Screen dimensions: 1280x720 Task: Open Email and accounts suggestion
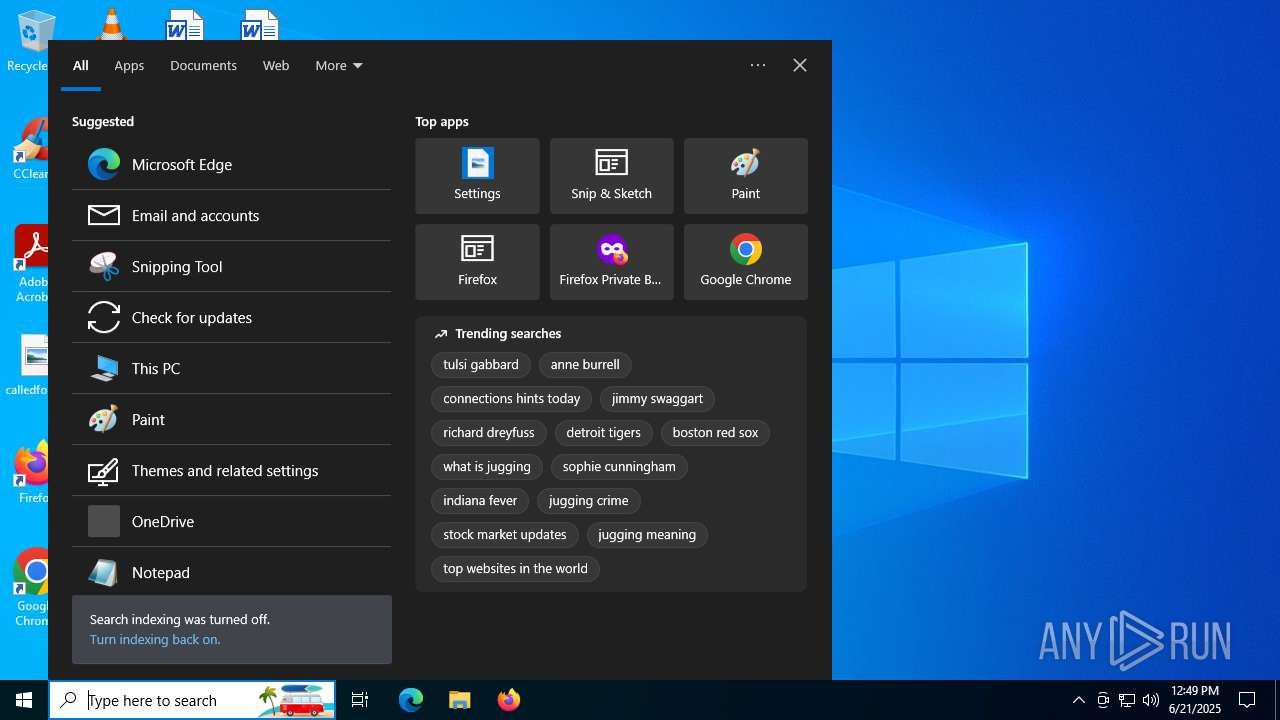click(x=231, y=216)
